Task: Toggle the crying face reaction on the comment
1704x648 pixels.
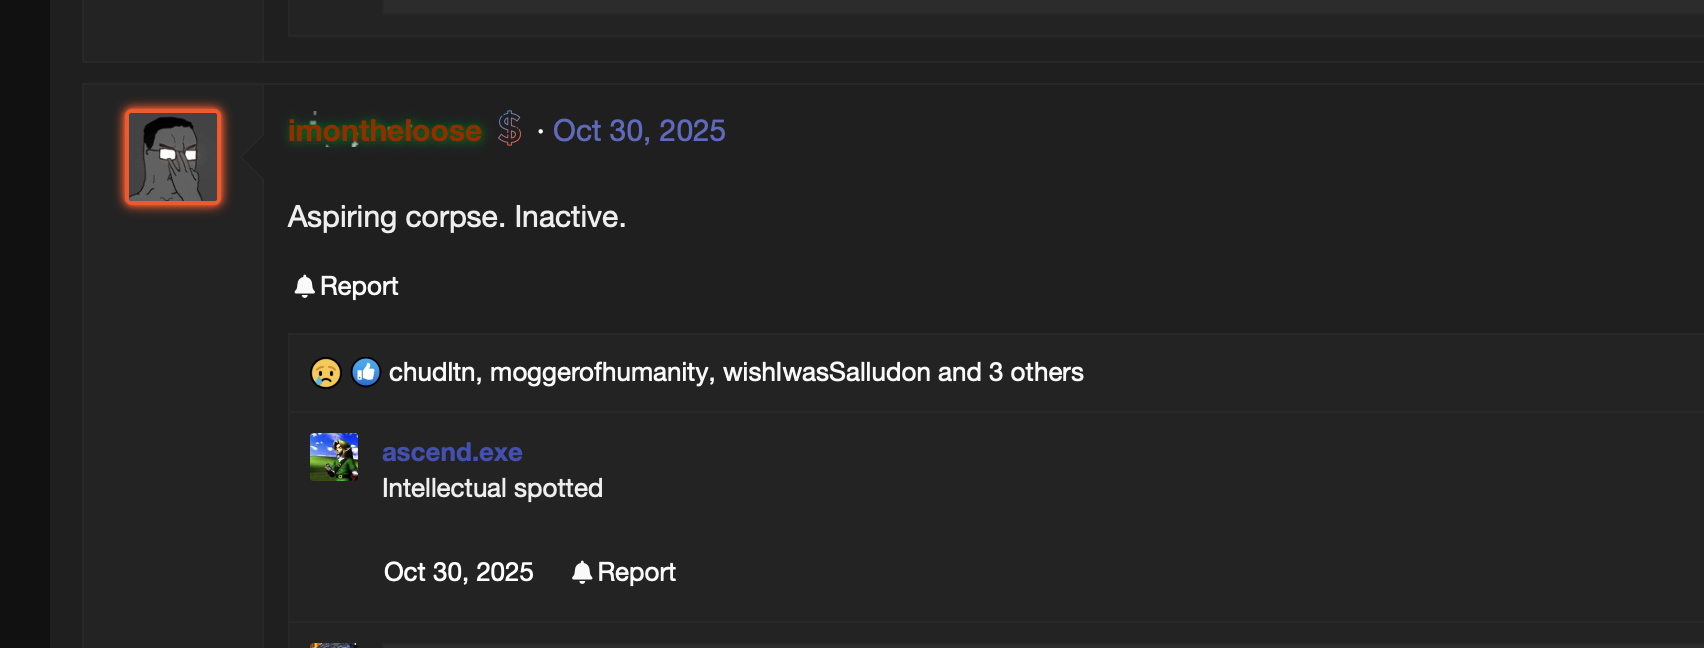Action: click(326, 371)
